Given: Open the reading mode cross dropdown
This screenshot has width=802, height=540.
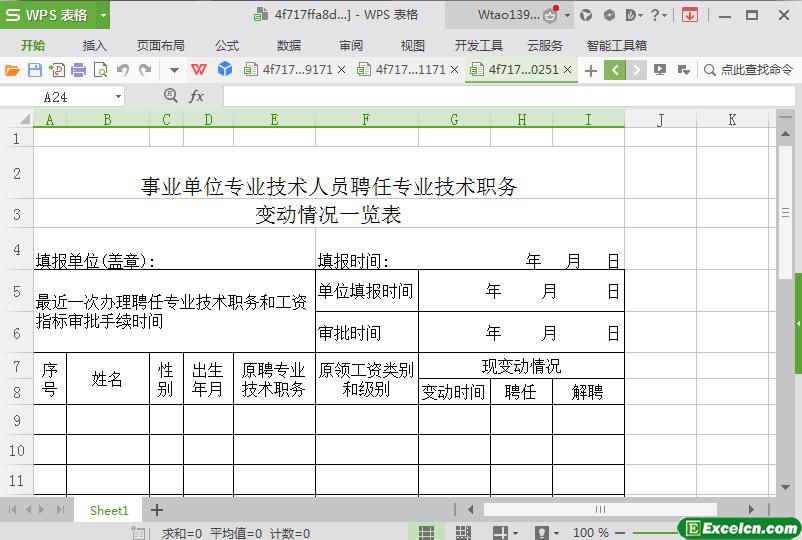Looking at the screenshot, I should point(505,532).
